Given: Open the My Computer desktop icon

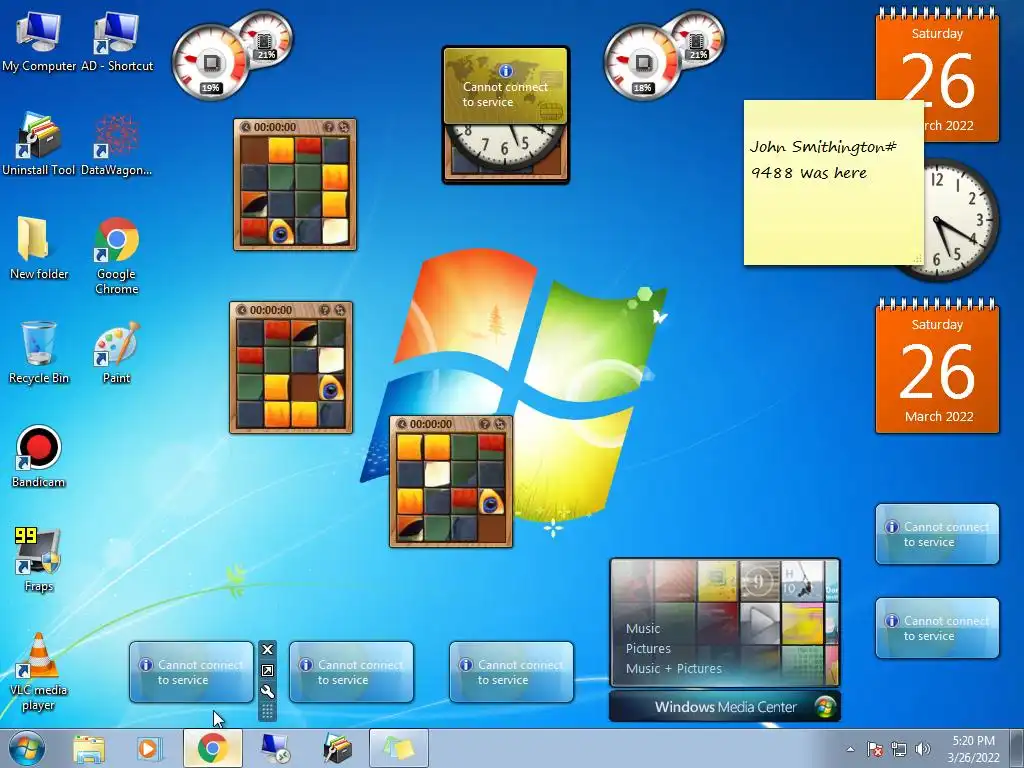Looking at the screenshot, I should coord(39,42).
